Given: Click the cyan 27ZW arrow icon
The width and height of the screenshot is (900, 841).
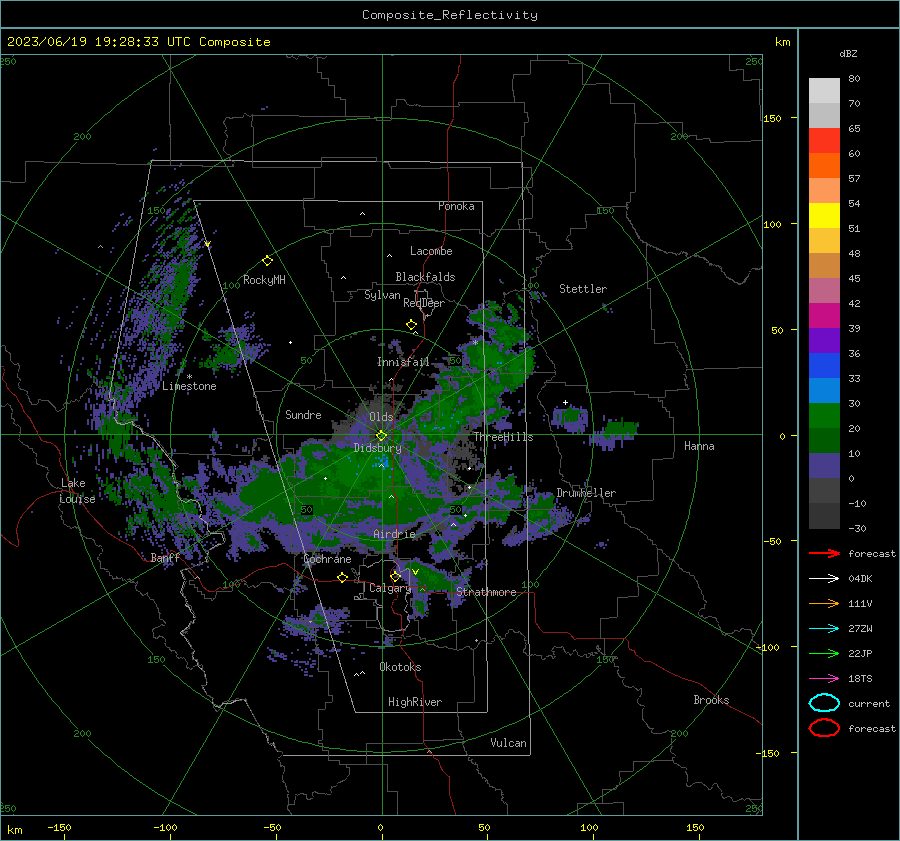Looking at the screenshot, I should (824, 629).
